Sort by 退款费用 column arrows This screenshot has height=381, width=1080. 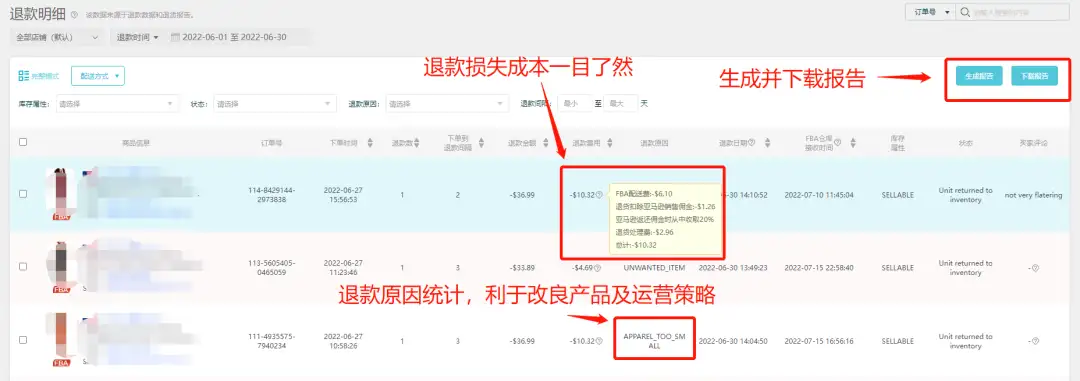point(610,143)
